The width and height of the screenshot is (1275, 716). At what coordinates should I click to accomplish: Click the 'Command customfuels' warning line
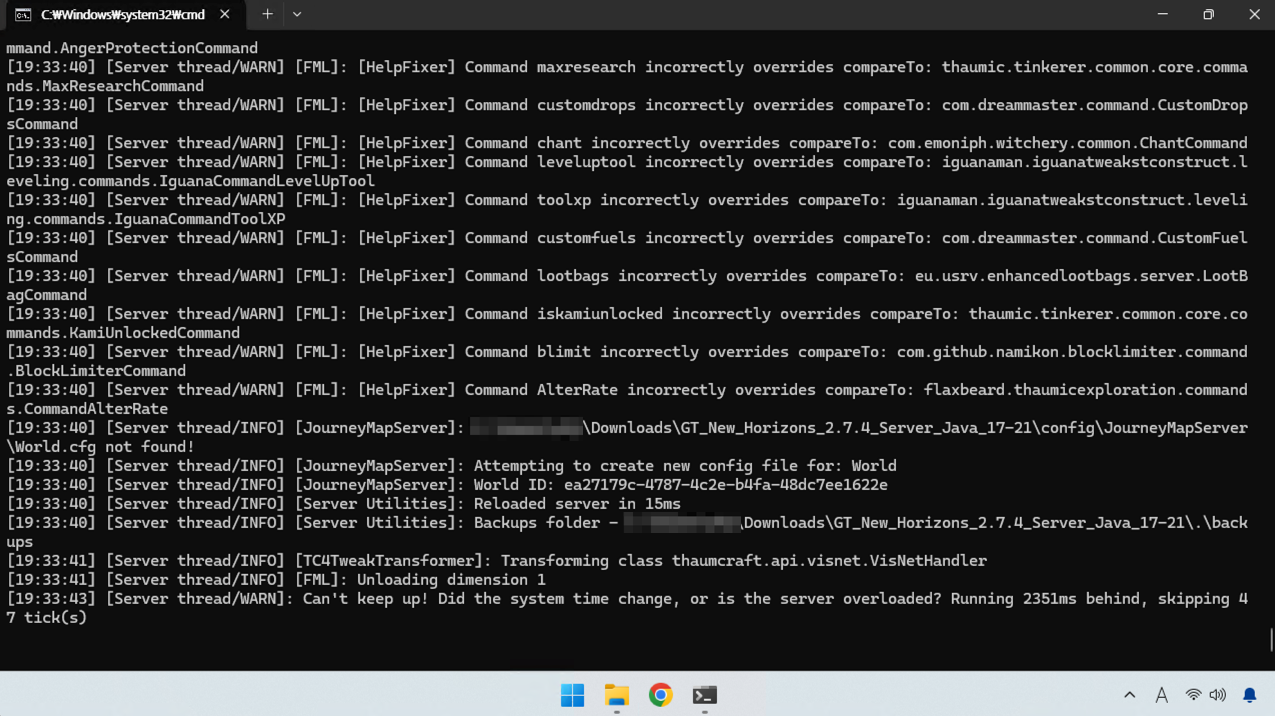point(627,248)
